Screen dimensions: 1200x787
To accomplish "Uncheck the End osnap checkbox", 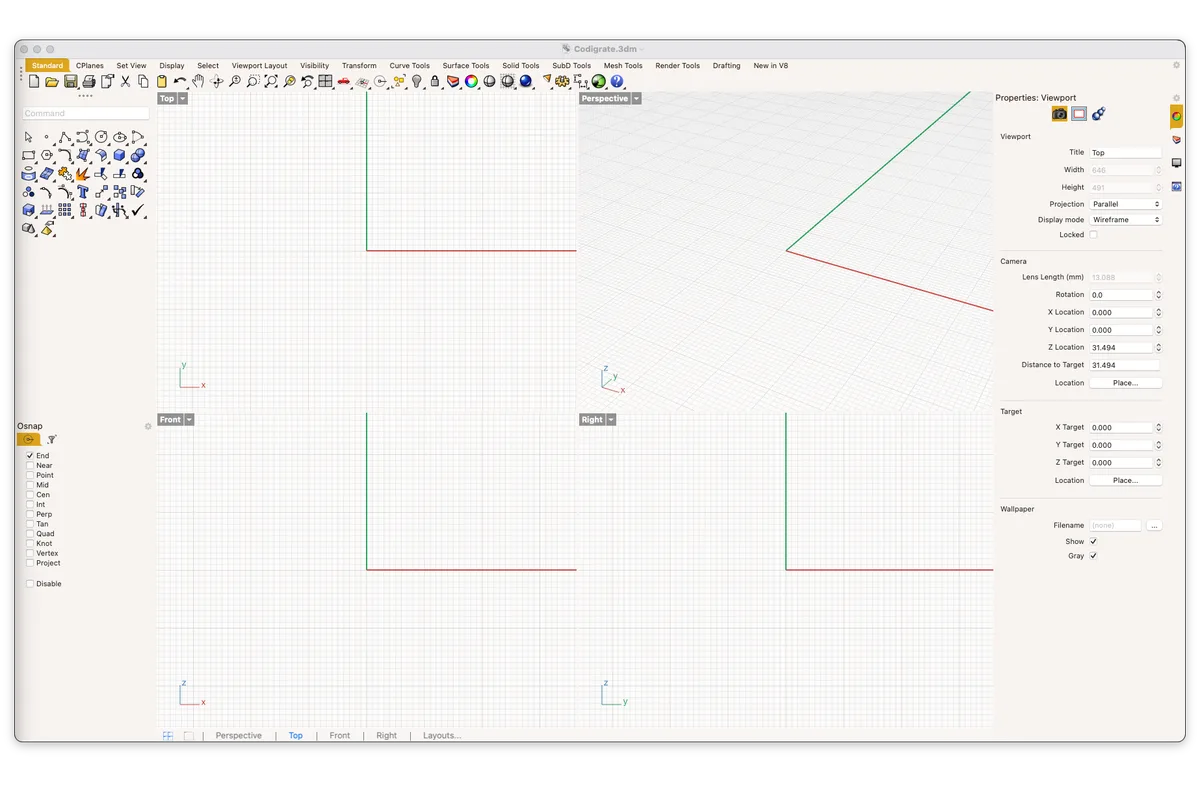I will (30, 456).
